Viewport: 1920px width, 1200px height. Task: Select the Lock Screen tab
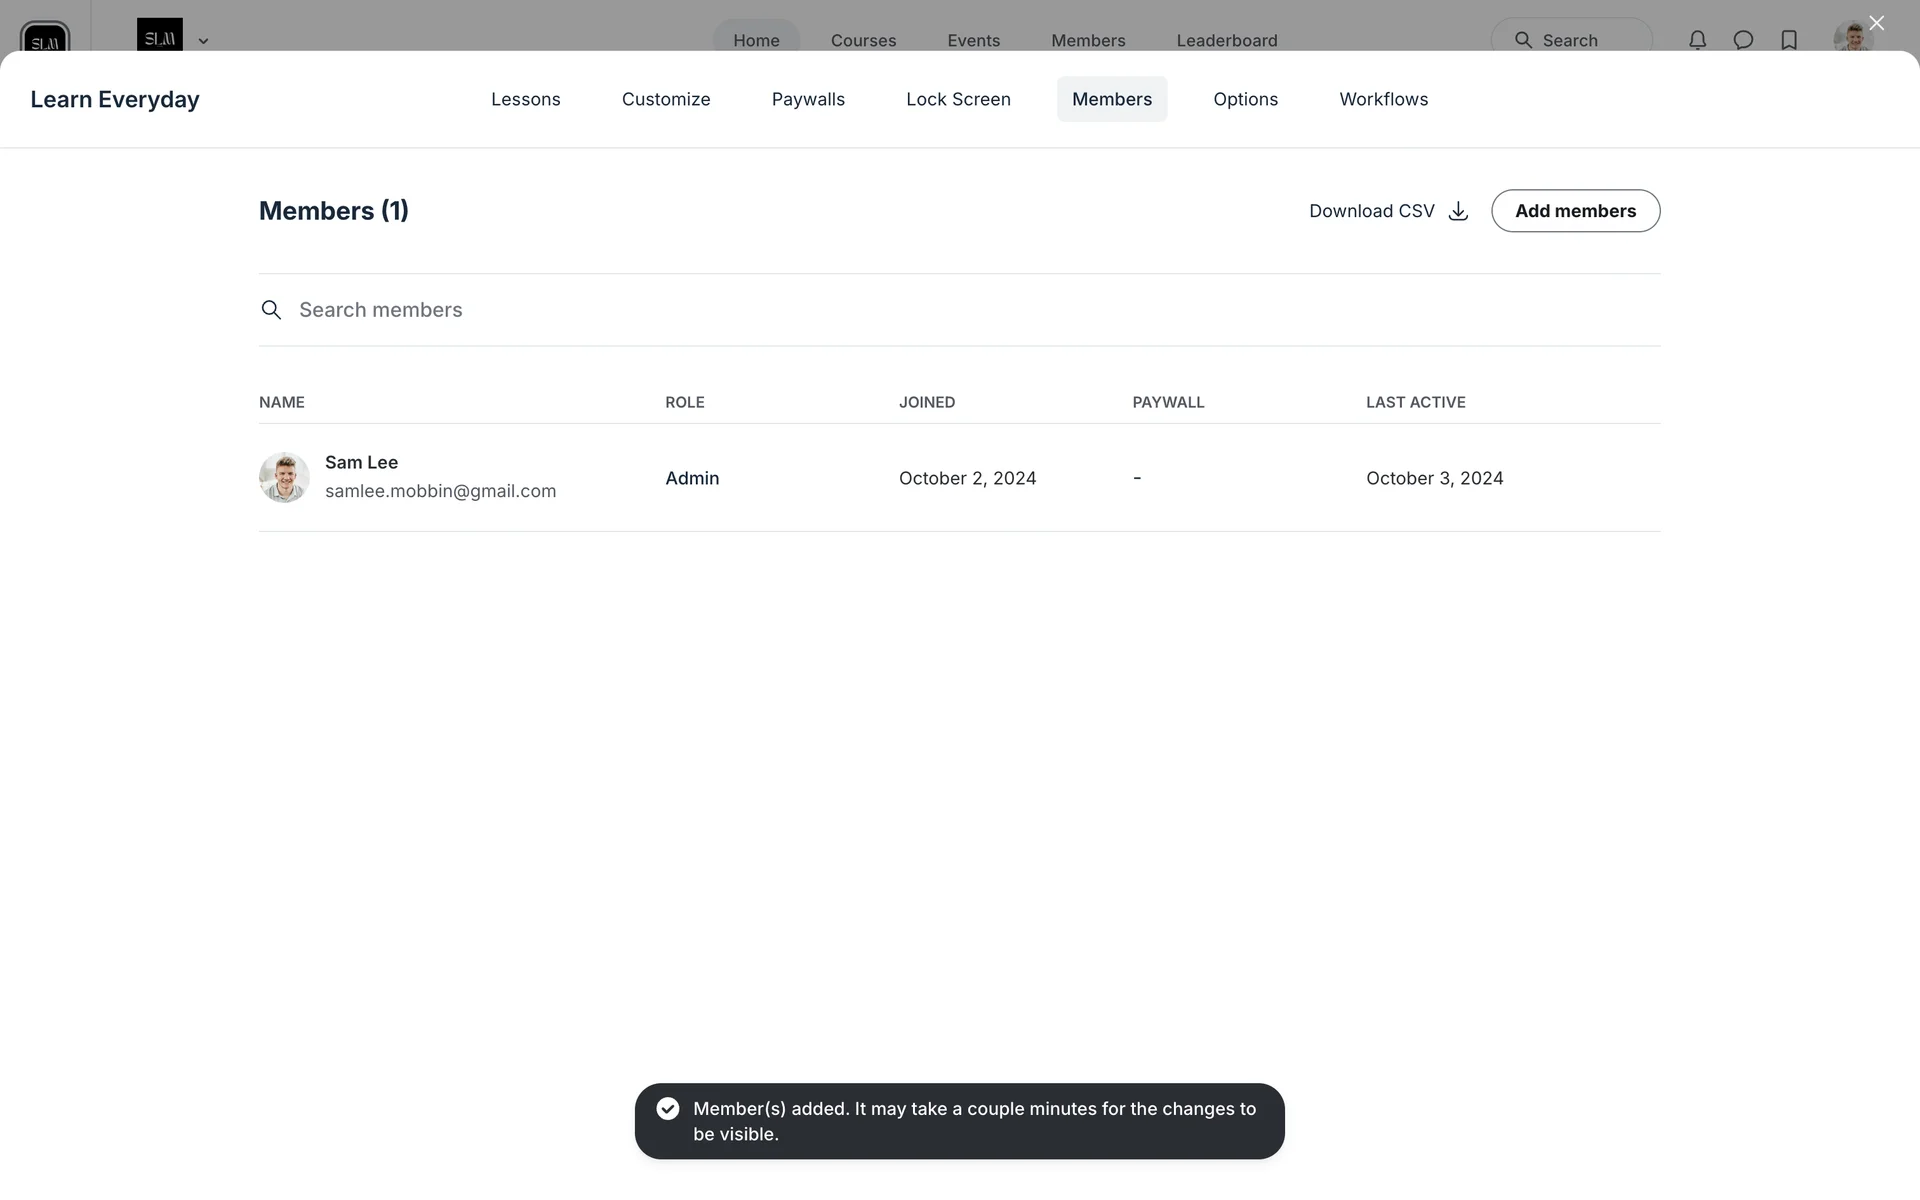958,99
